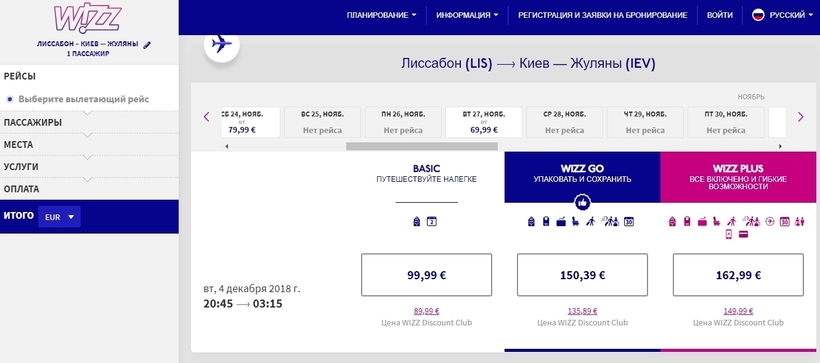Click the airplane icon above the route
Screen dimensions: 820x363
[222, 44]
